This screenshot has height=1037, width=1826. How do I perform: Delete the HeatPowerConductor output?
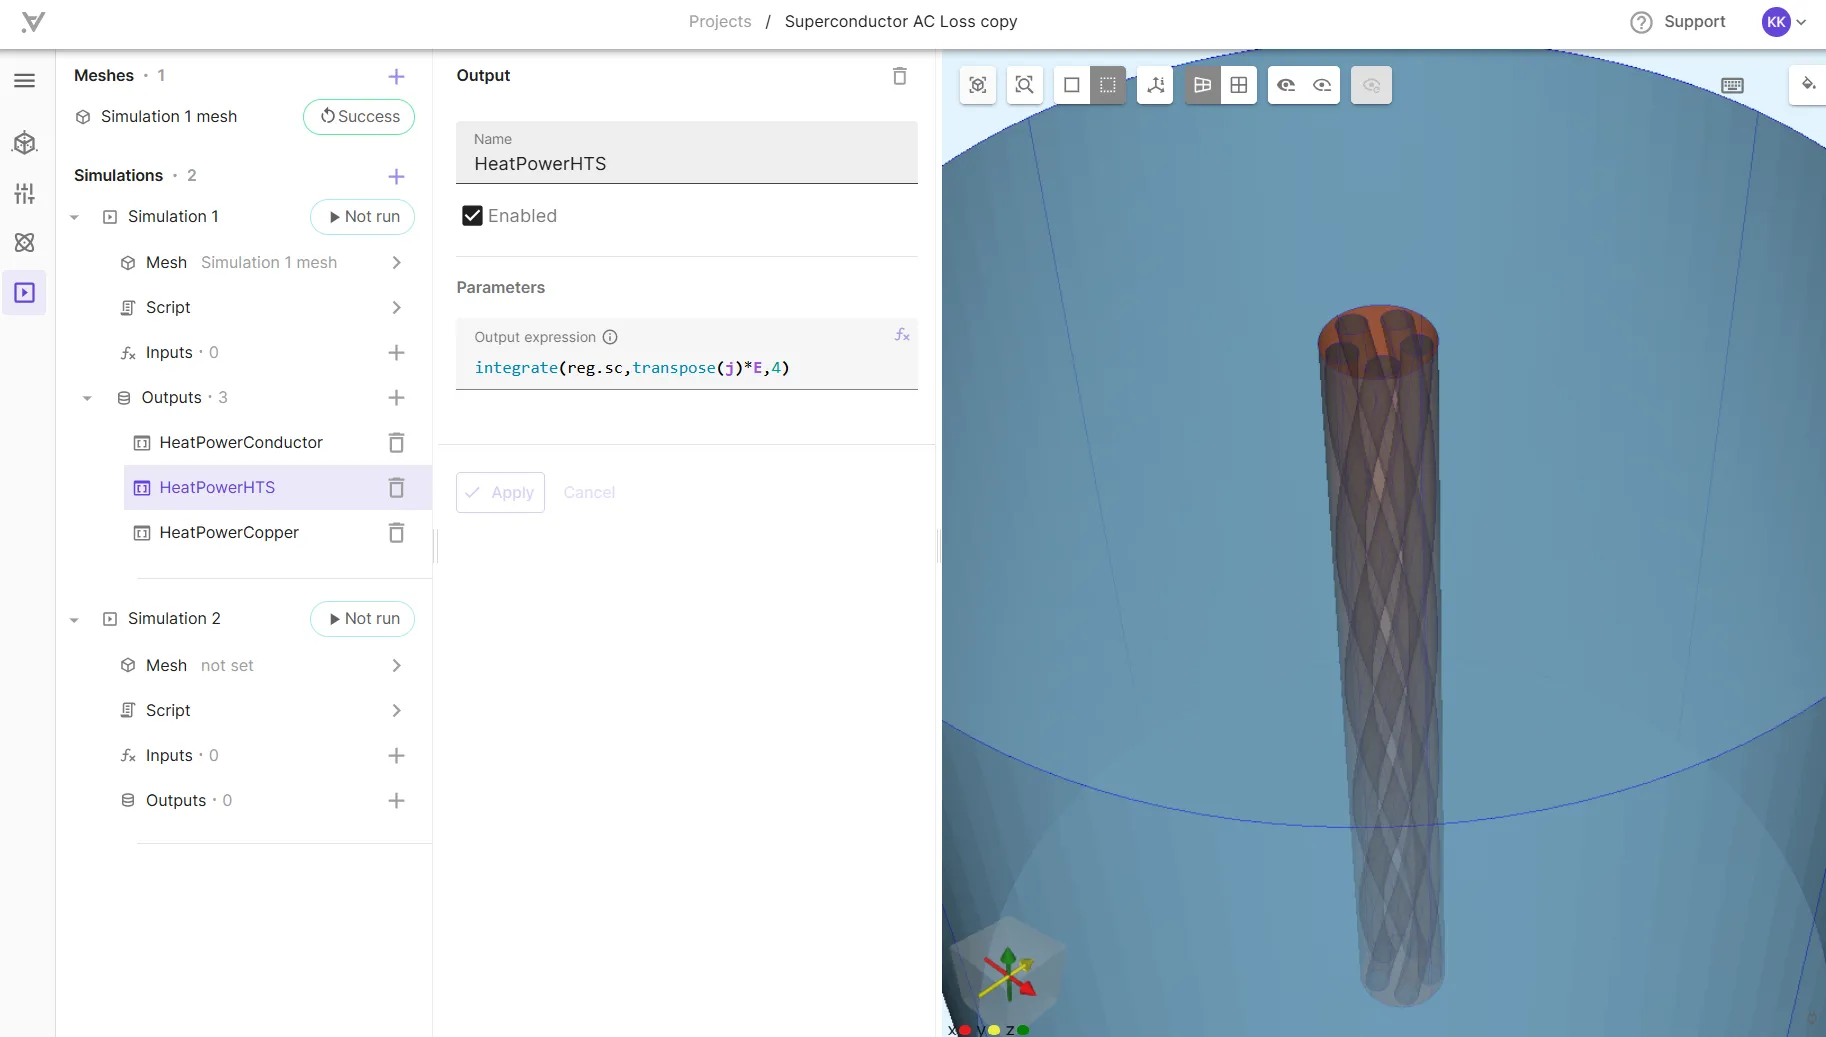397,442
